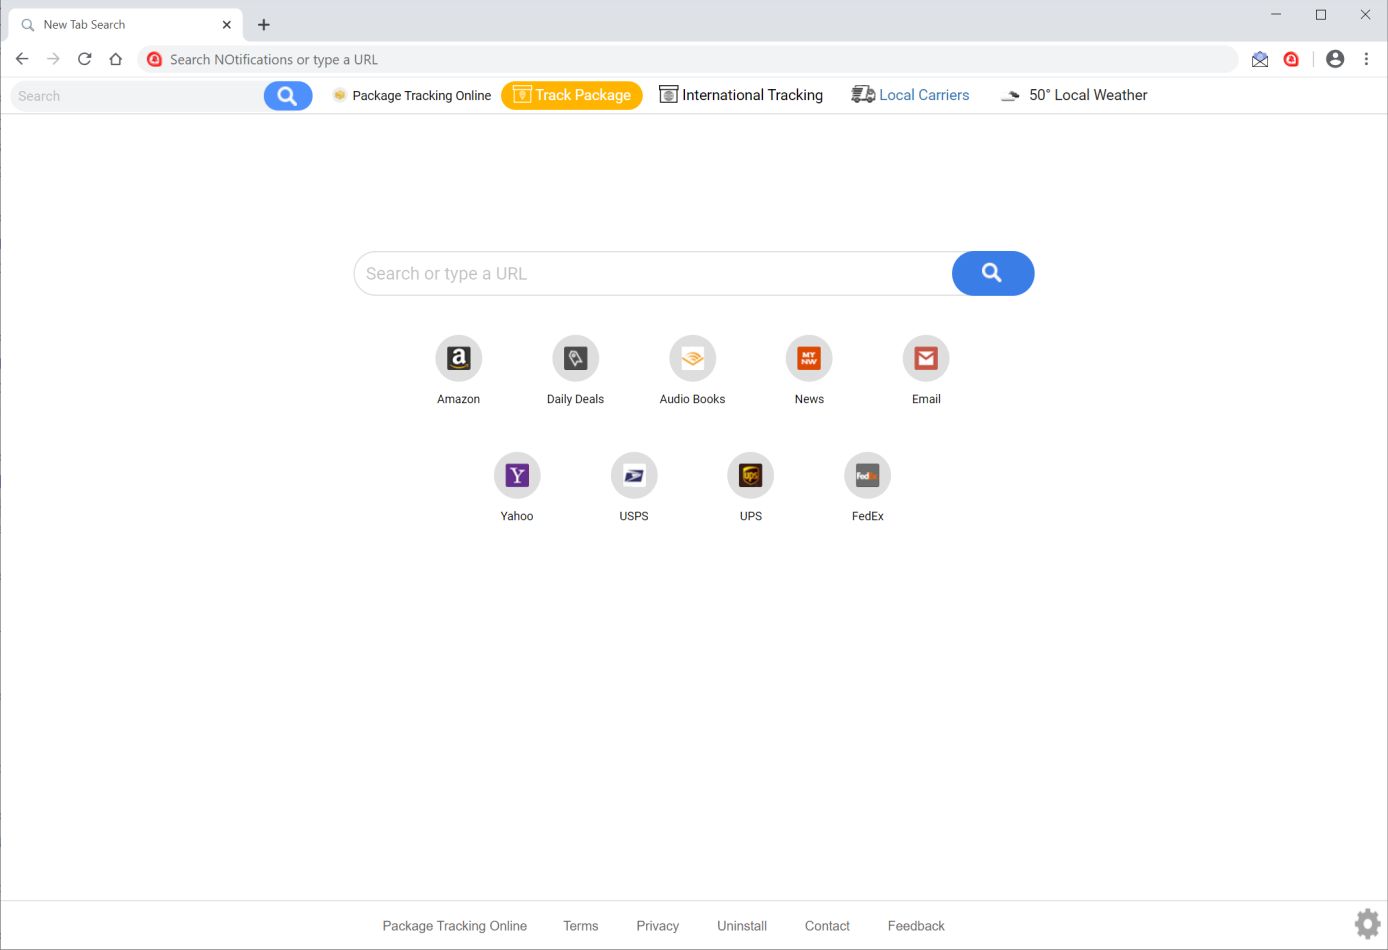
Task: Open footer Package Tracking Online link
Action: (x=454, y=926)
